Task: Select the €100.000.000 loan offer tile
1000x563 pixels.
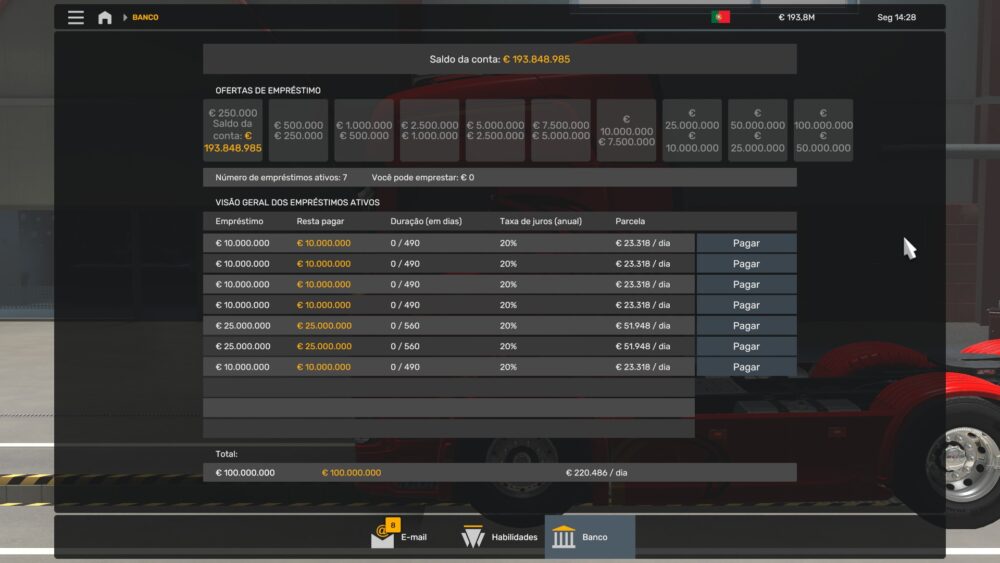Action: [823, 130]
